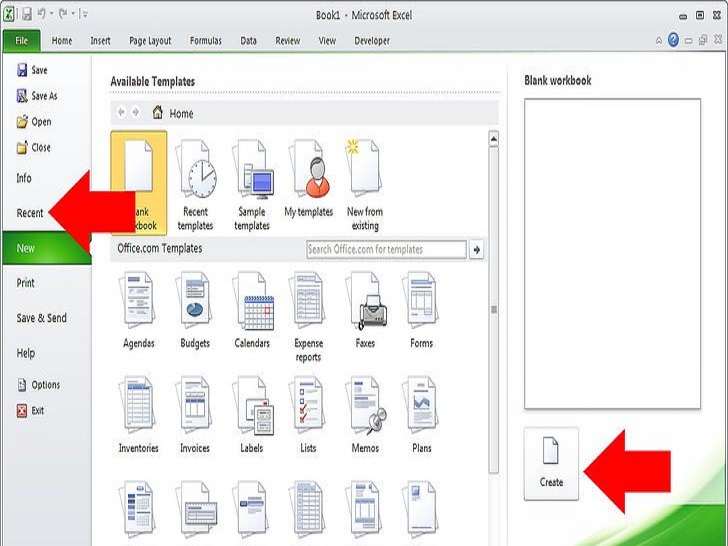
Task: Click the Create button
Action: (551, 464)
